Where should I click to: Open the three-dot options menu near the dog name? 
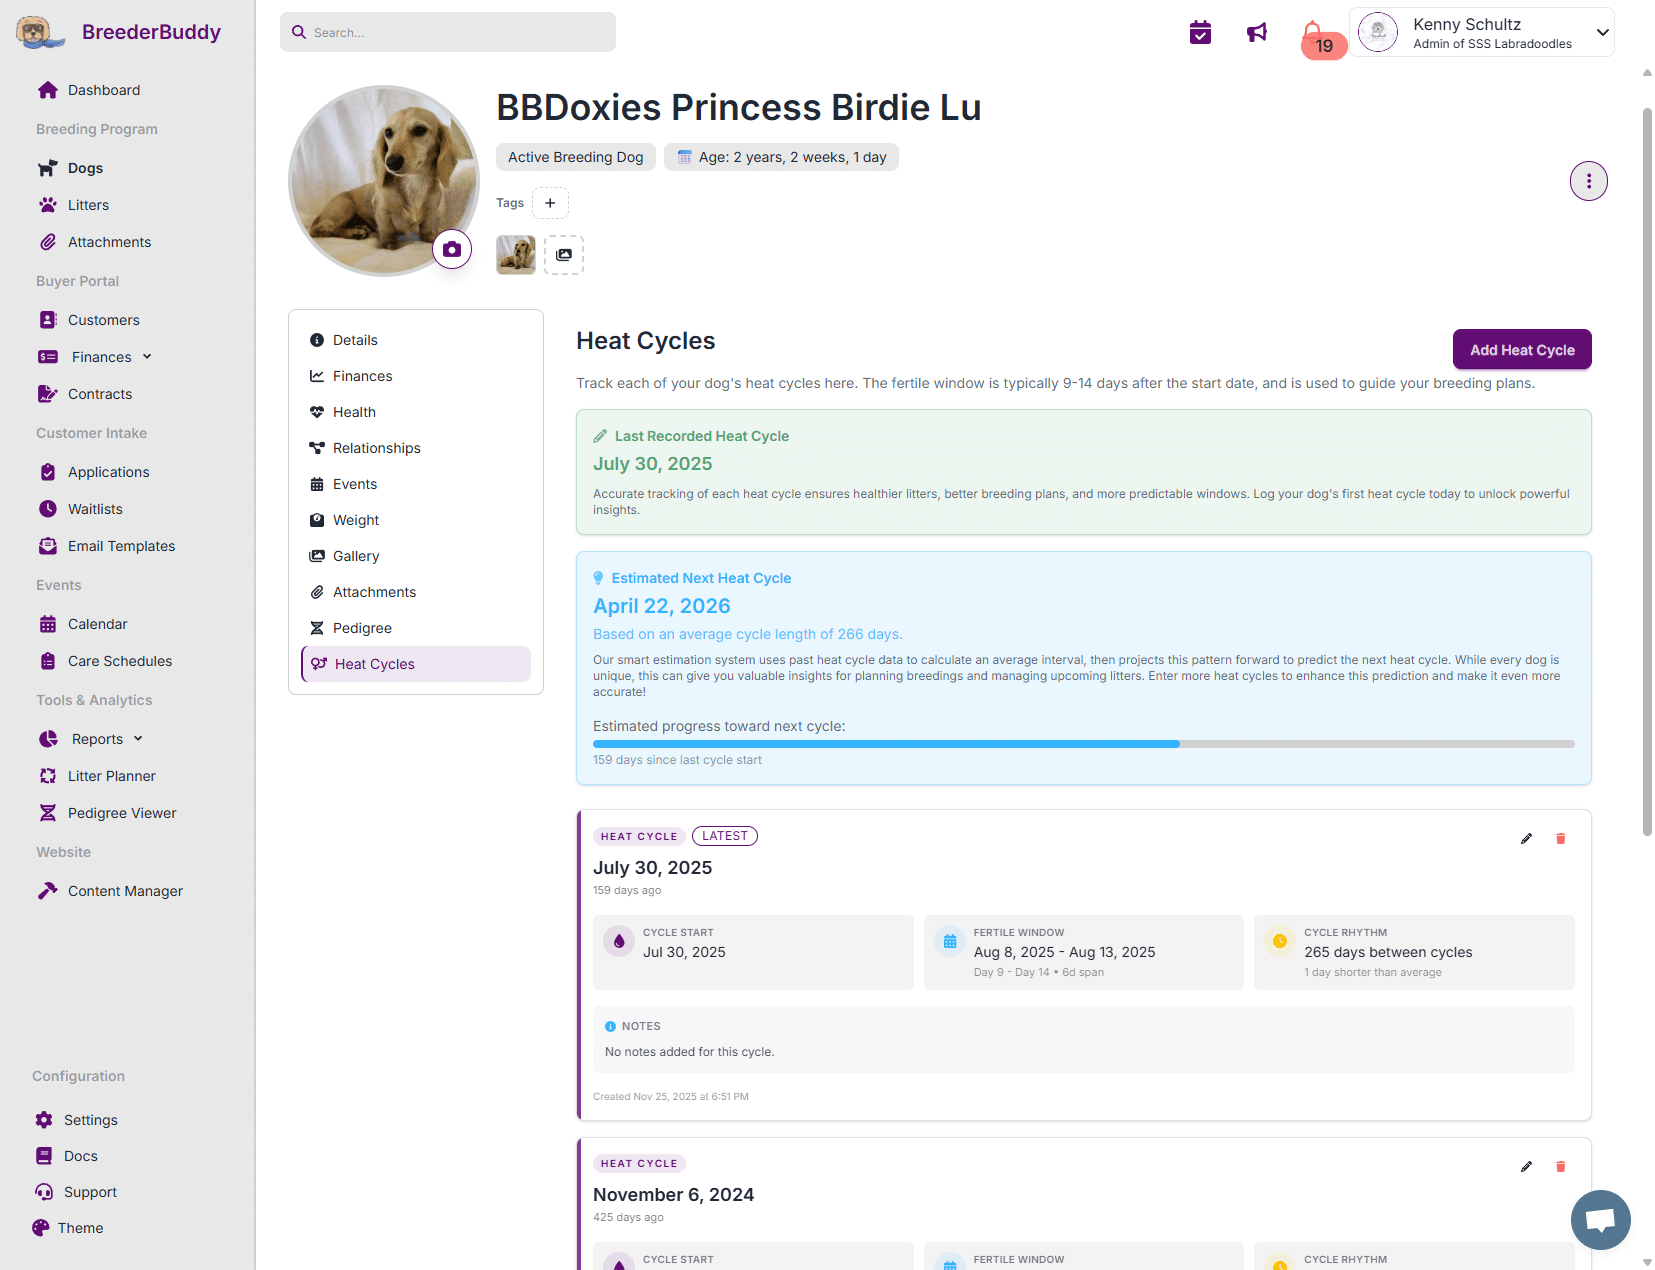[x=1588, y=181]
